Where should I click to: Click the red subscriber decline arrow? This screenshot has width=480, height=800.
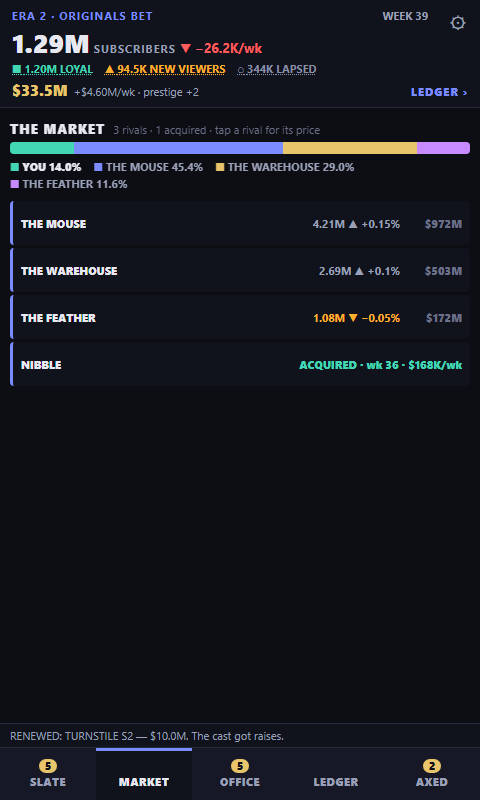tap(186, 49)
